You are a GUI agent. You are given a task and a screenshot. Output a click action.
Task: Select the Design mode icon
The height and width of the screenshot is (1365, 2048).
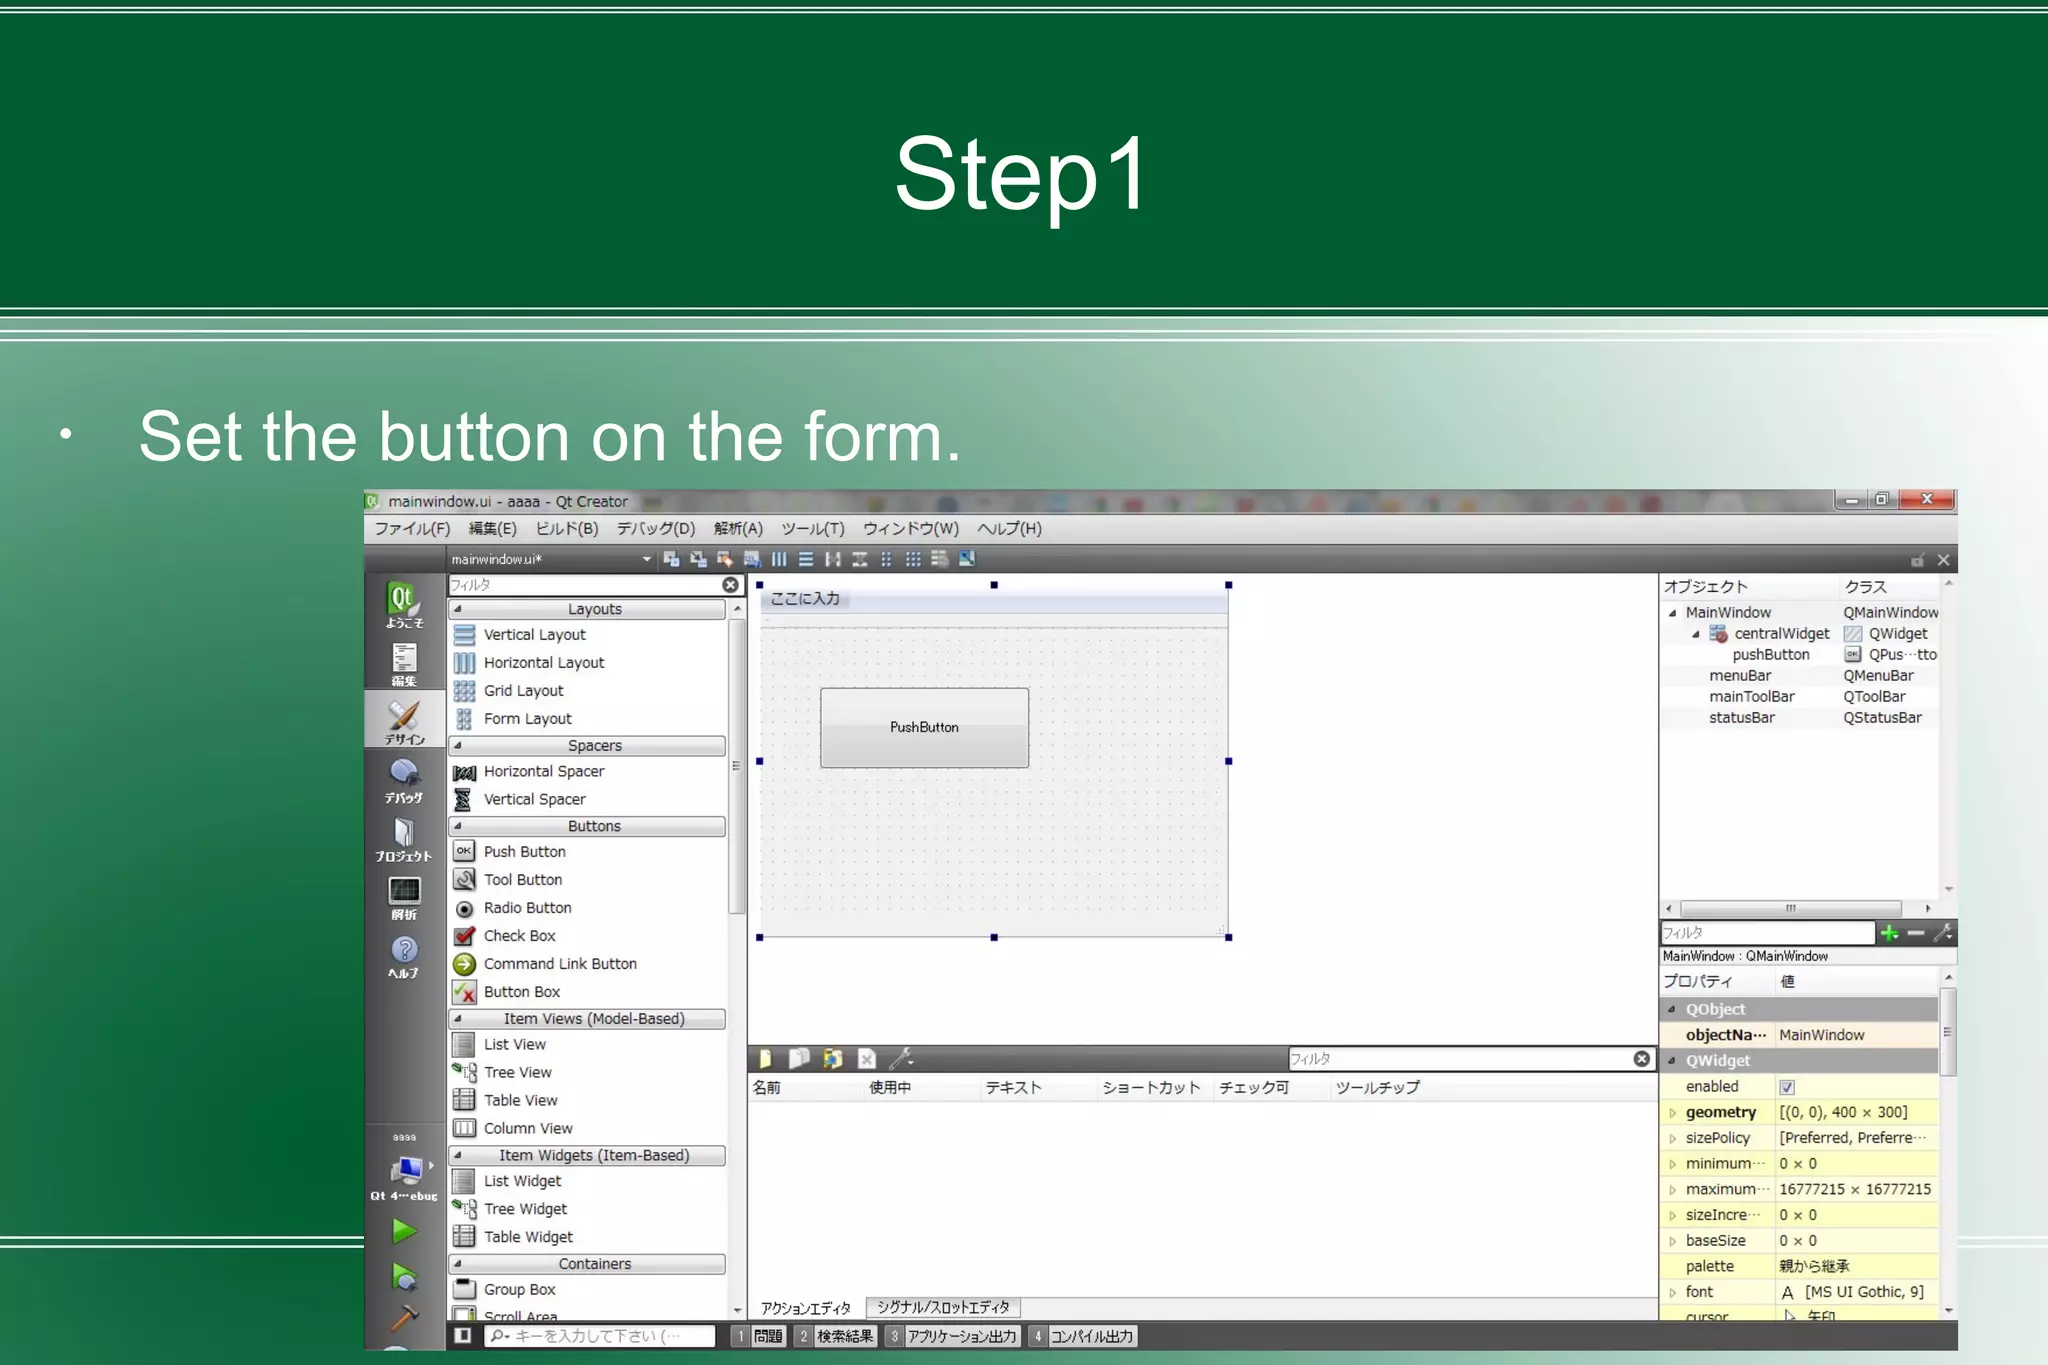(x=404, y=721)
